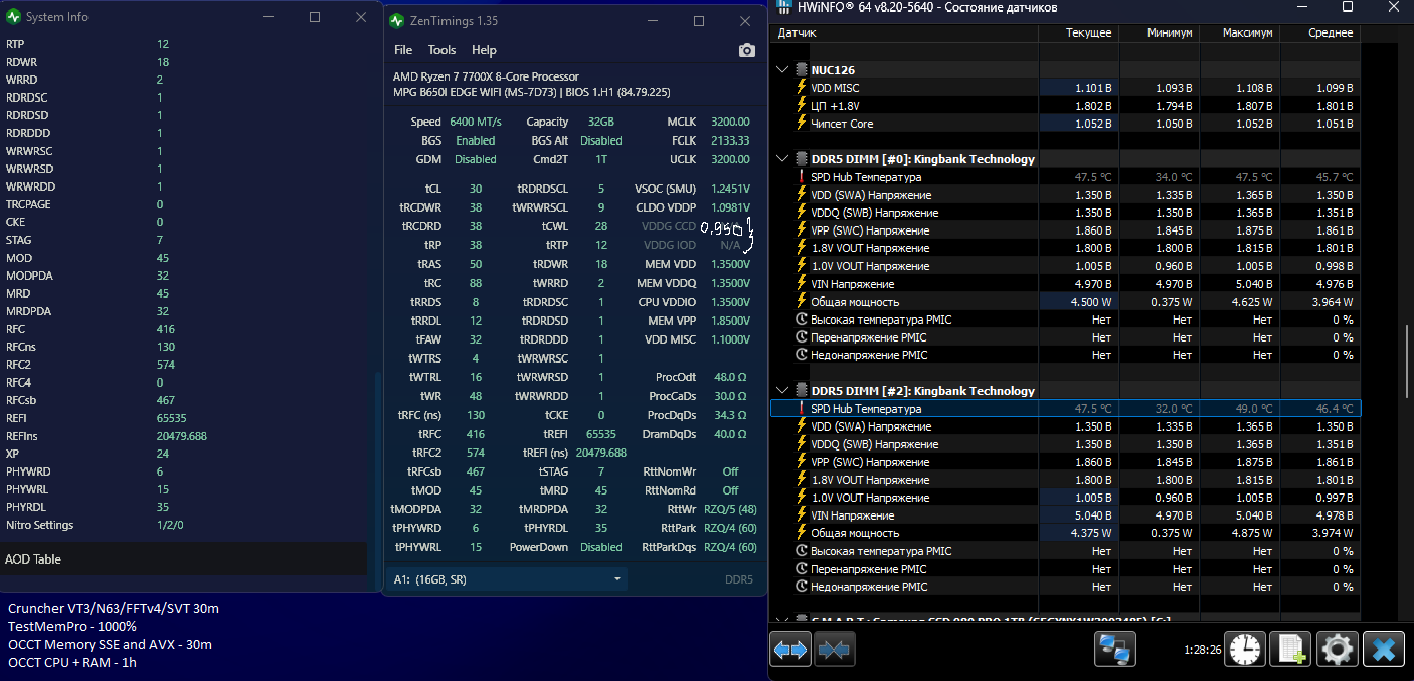Viewport: 1414px width, 681px height.
Task: Select the DIMM #2 SPD Hub Температура row
Action: (1065, 409)
